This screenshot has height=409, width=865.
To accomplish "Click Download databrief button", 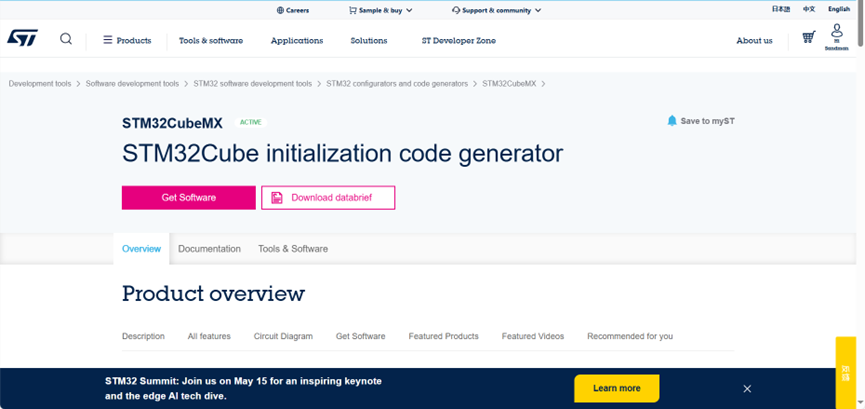I will [x=328, y=198].
